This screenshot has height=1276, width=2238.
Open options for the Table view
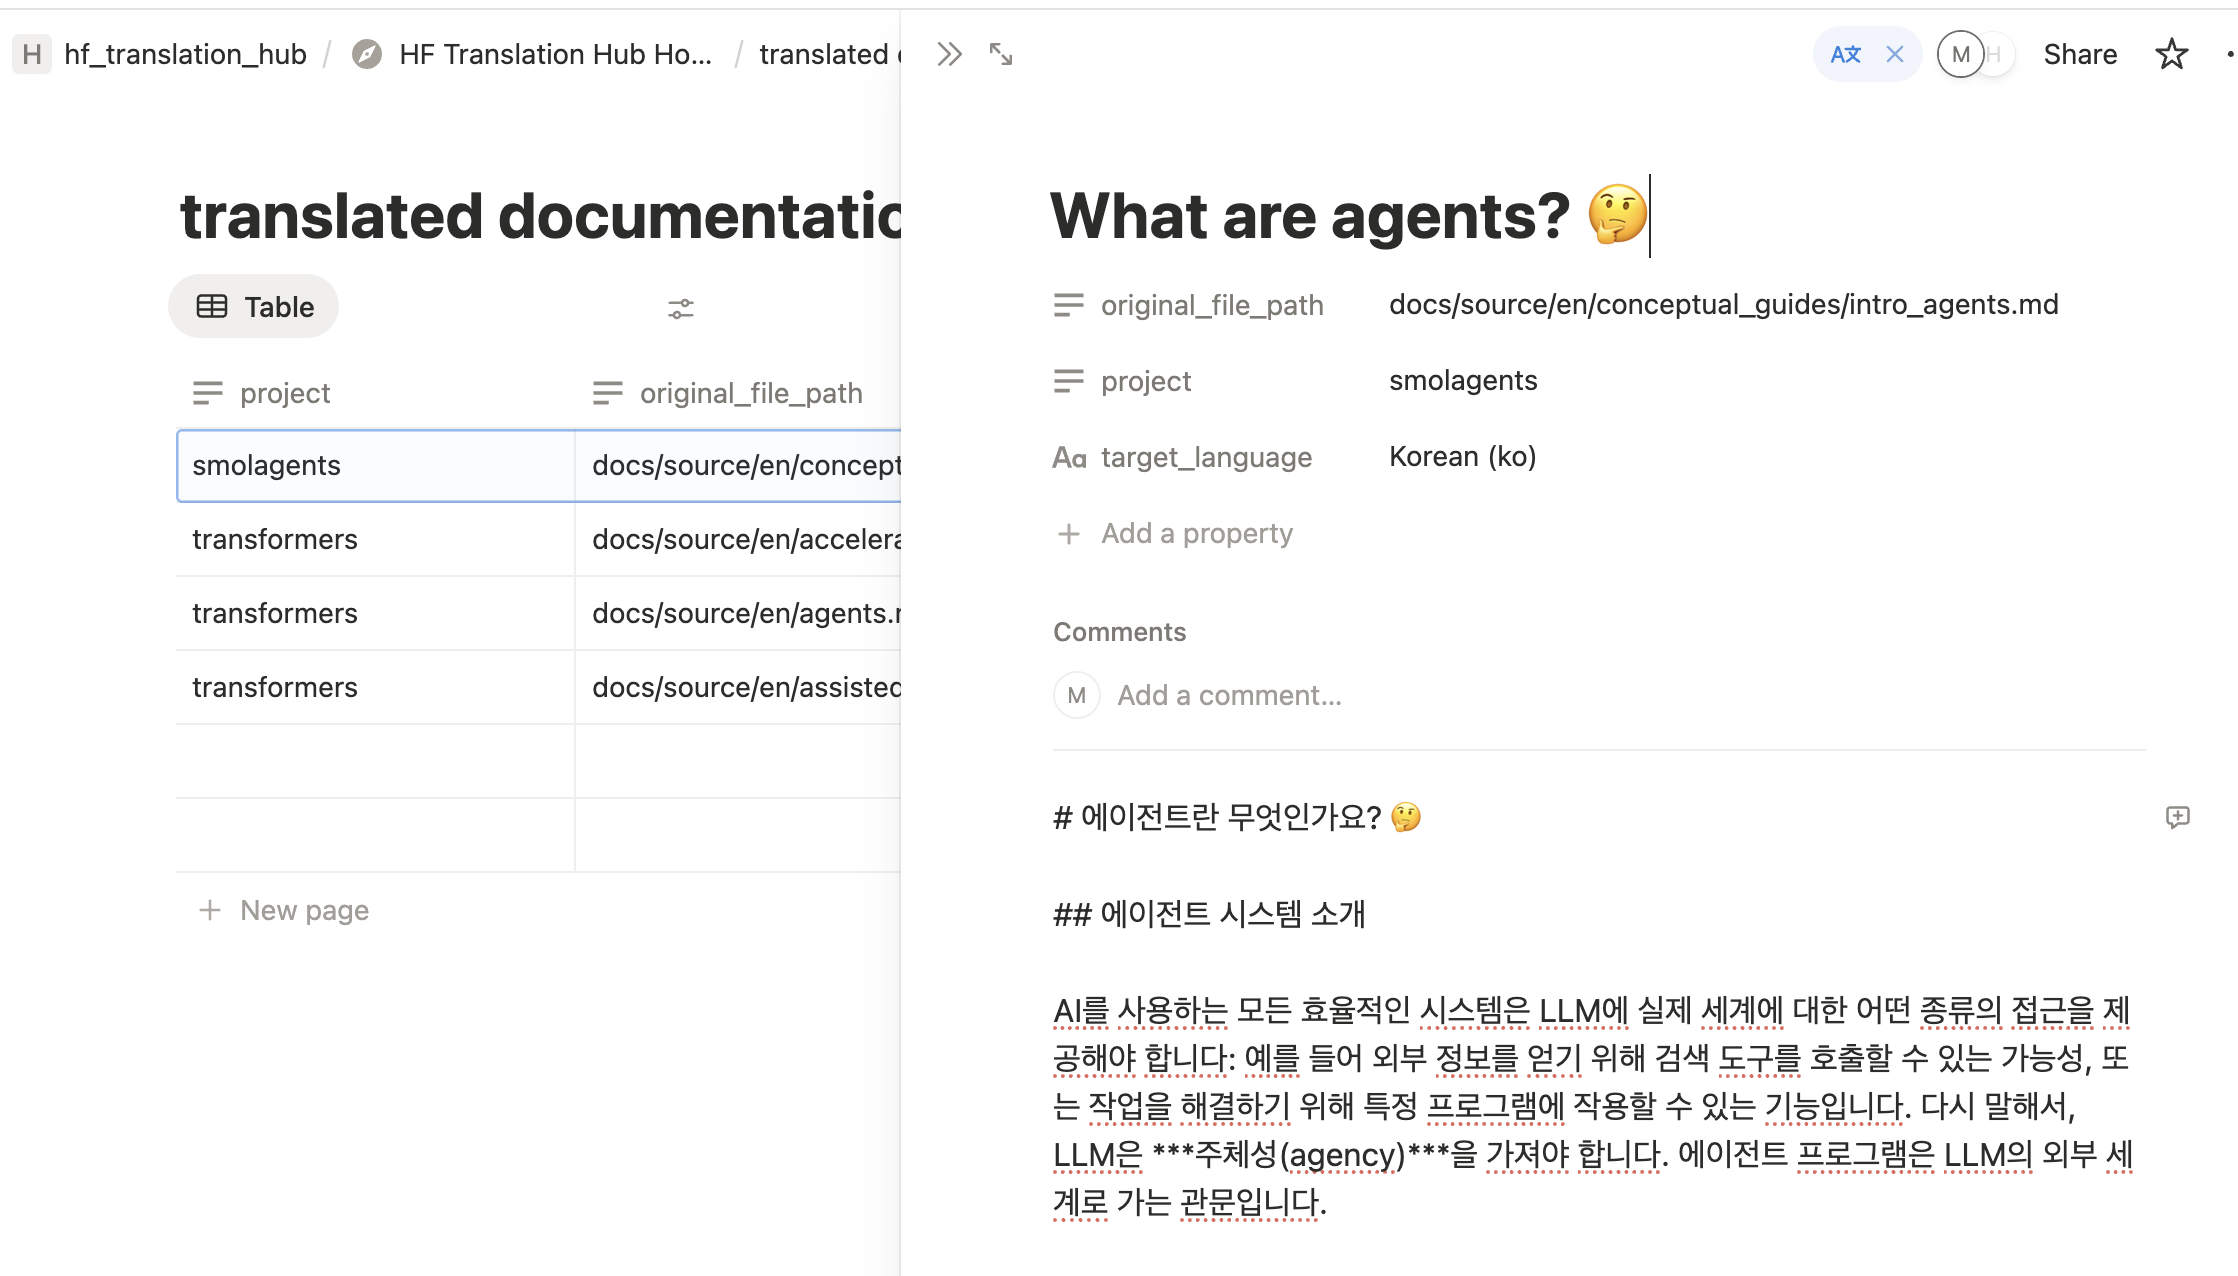coord(253,306)
